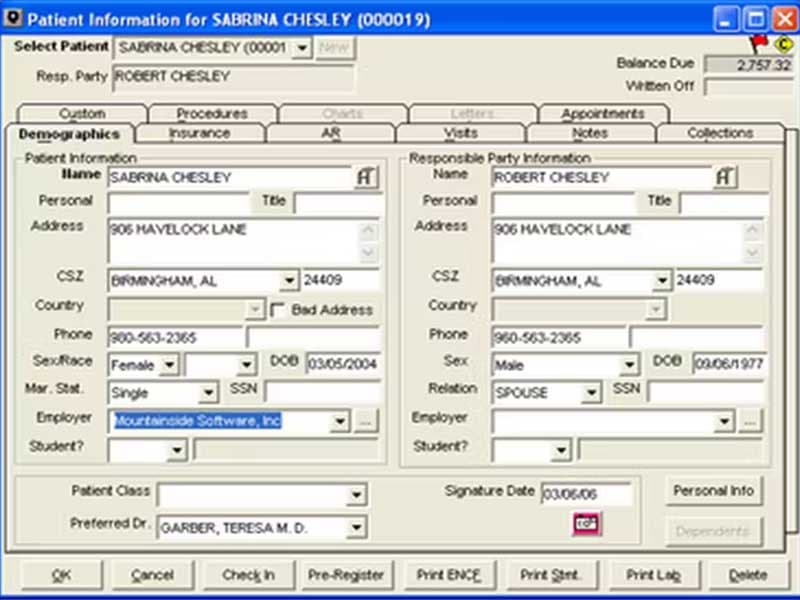The image size is (800, 600).
Task: Open responsible party employer ellipsis button
Action: [750, 422]
